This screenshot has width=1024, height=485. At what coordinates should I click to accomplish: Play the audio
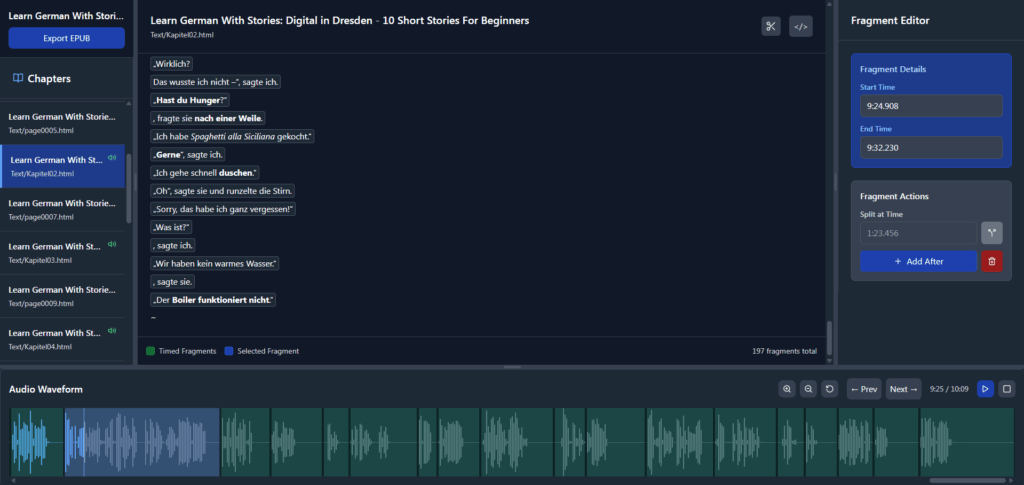pyautogui.click(x=985, y=389)
